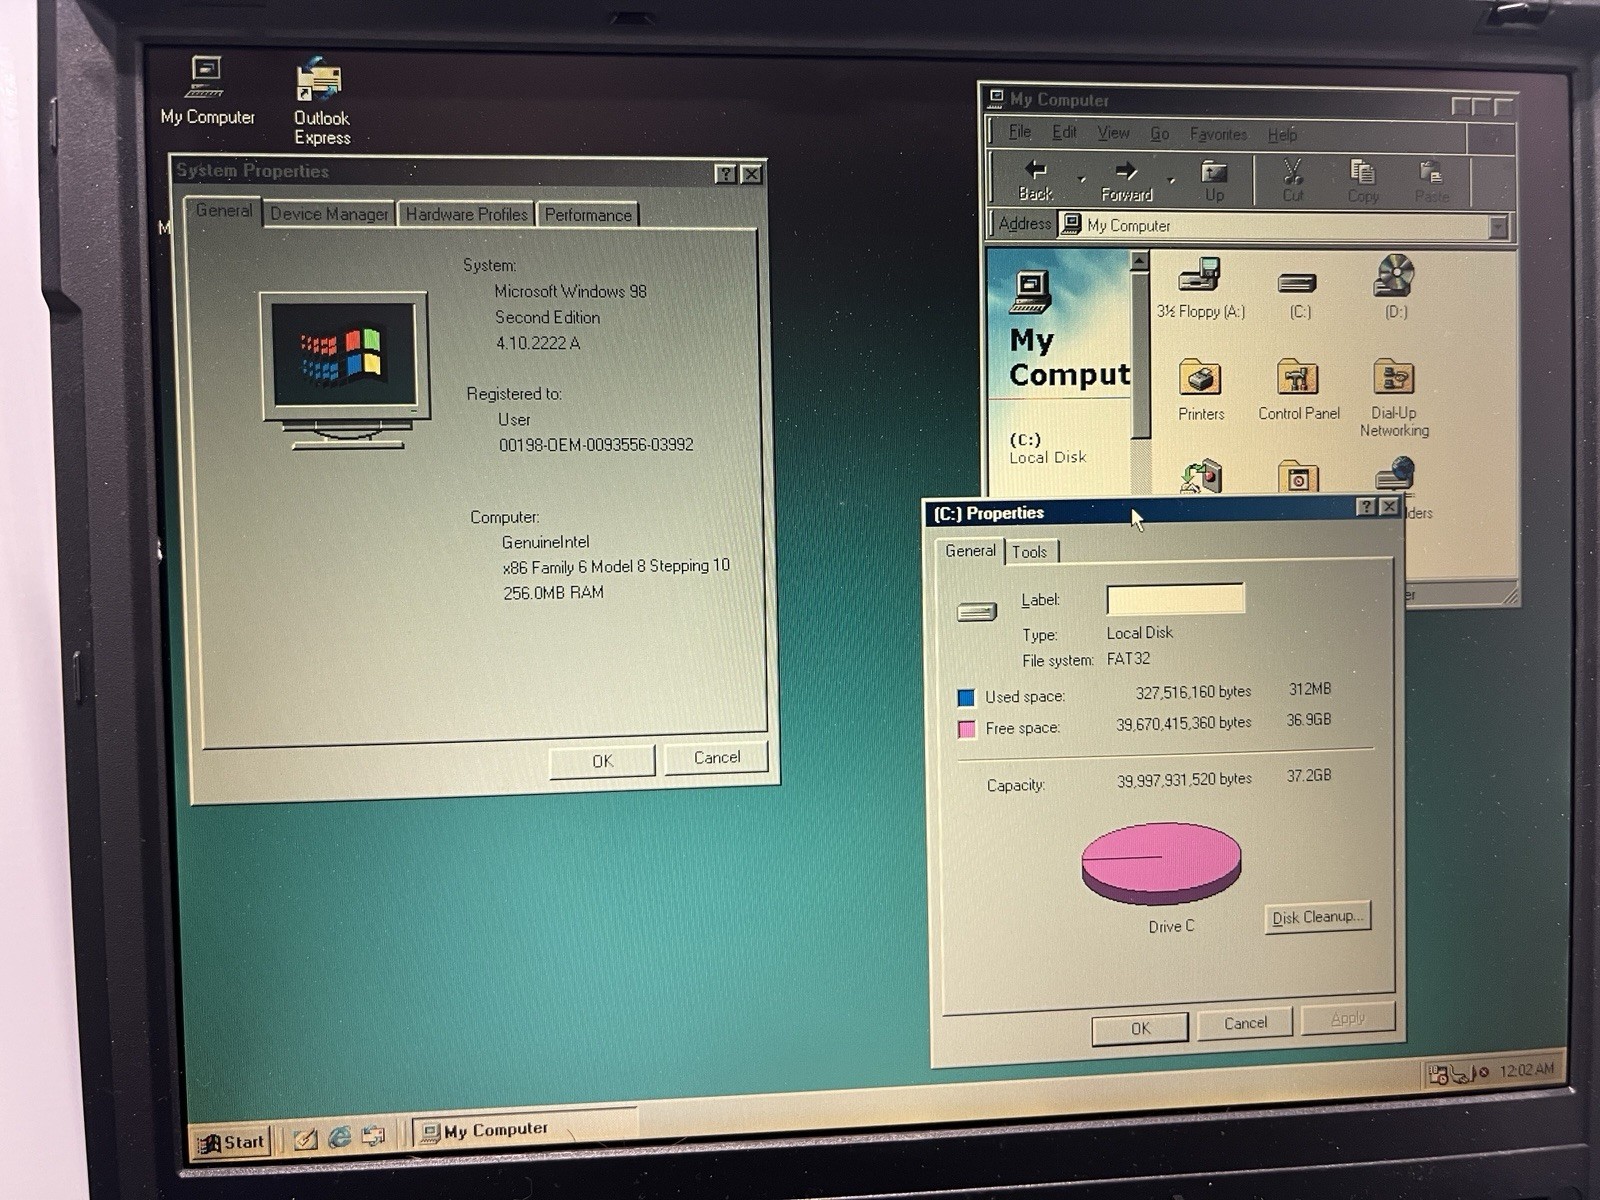The height and width of the screenshot is (1200, 1600).
Task: Click the My Computer icon in the Address bar
Action: click(x=1071, y=224)
